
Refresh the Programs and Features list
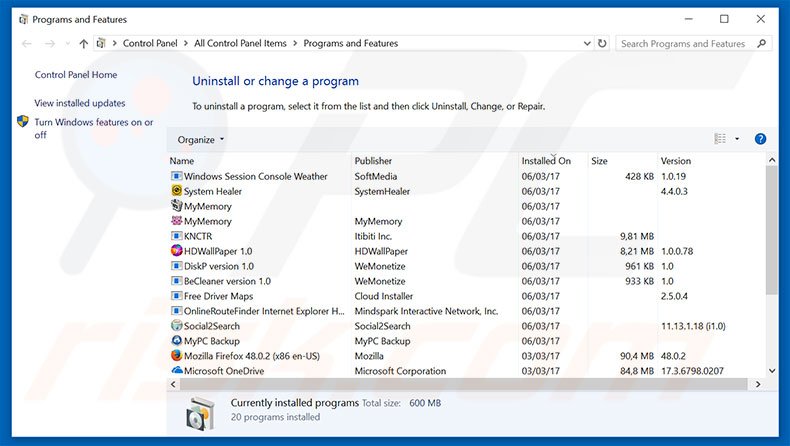602,43
